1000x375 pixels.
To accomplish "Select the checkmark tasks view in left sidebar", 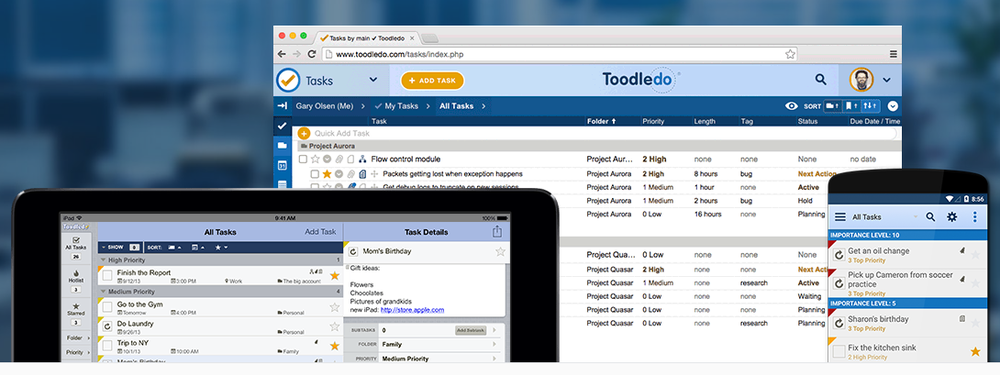I will point(282,126).
